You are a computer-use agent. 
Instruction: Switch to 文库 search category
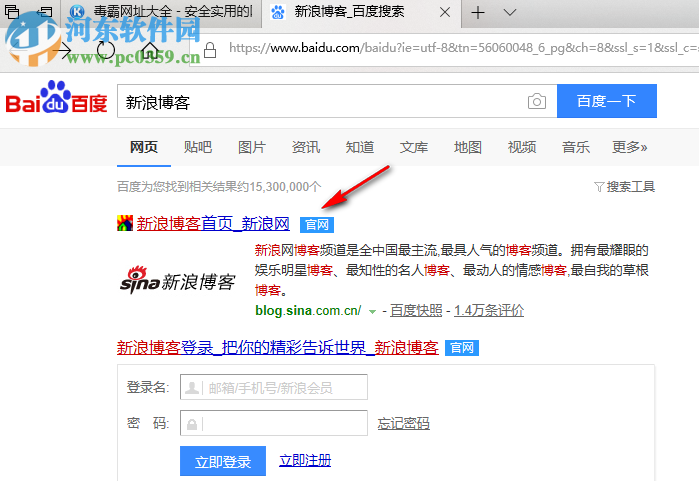[x=414, y=147]
